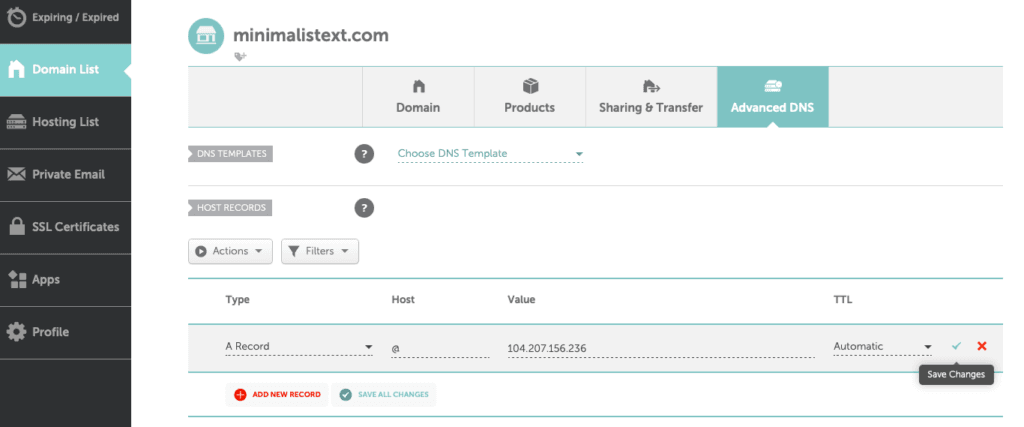Switch to the Products tab
Viewport: 1024px width, 427px height.
(530, 97)
